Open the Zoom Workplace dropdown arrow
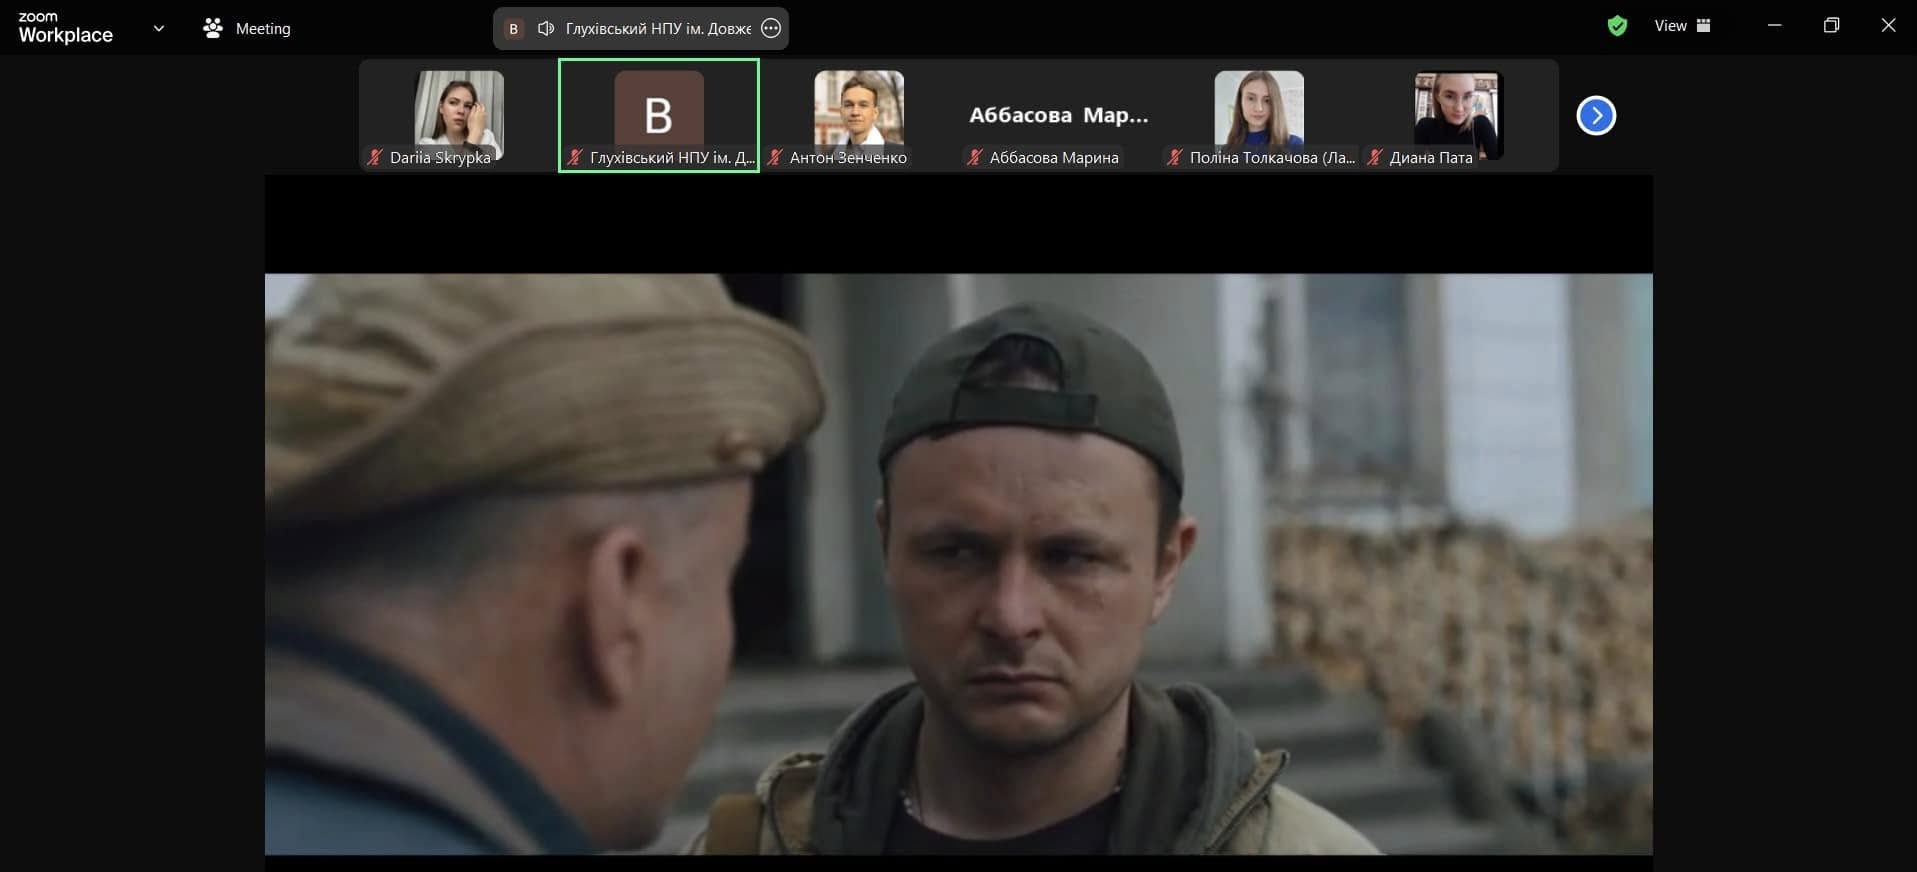Image resolution: width=1917 pixels, height=872 pixels. tap(158, 28)
